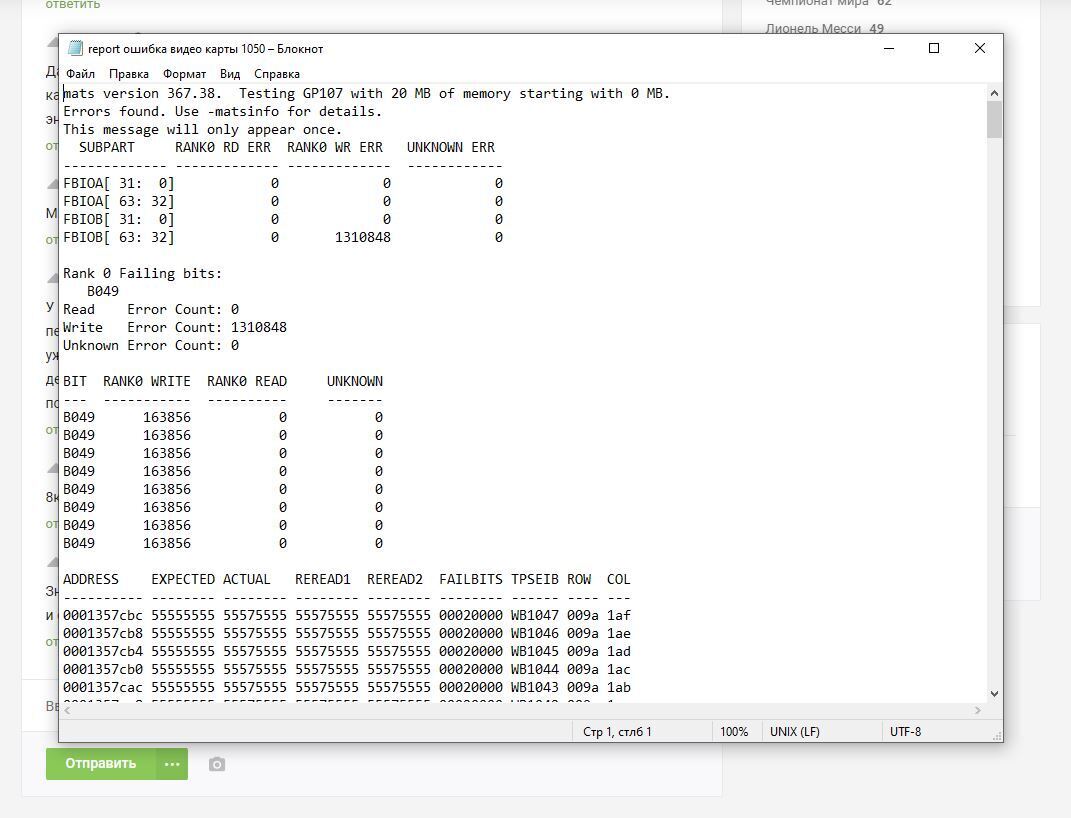The width and height of the screenshot is (1071, 818).
Task: Place cursor in the 'Rank 0 Failing bits' line
Action: (143, 273)
